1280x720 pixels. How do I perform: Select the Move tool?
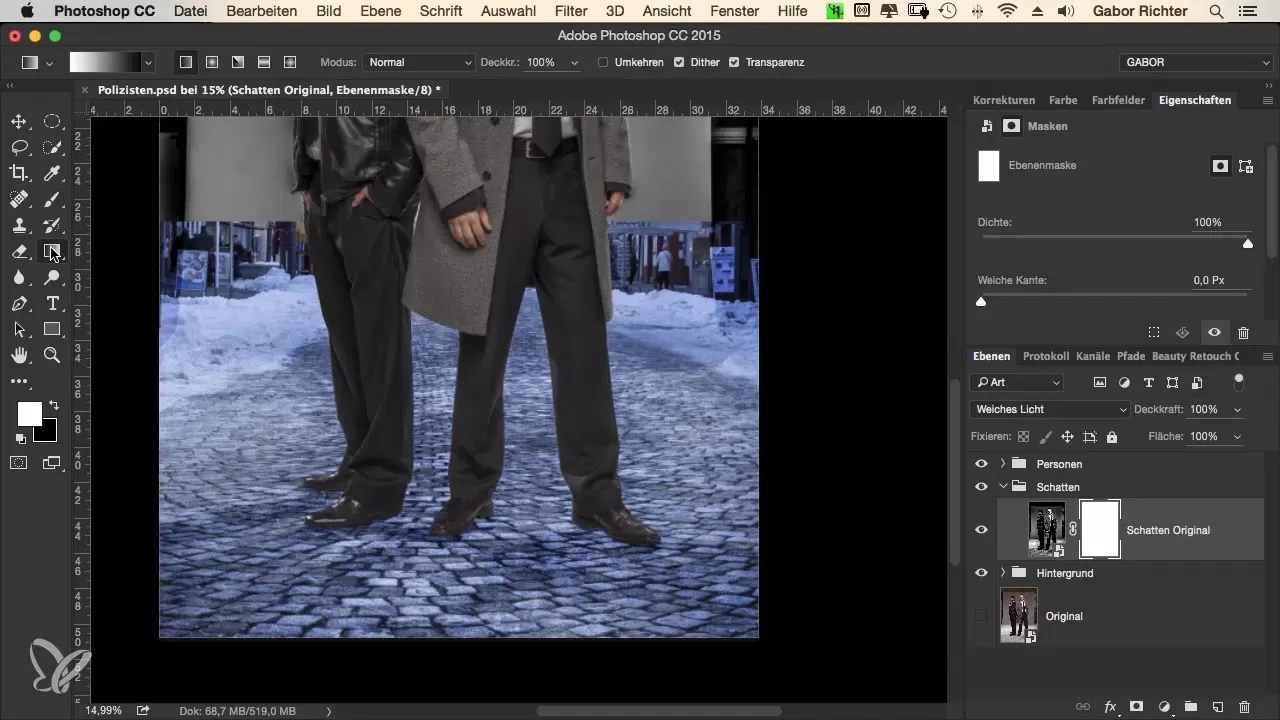coord(19,122)
